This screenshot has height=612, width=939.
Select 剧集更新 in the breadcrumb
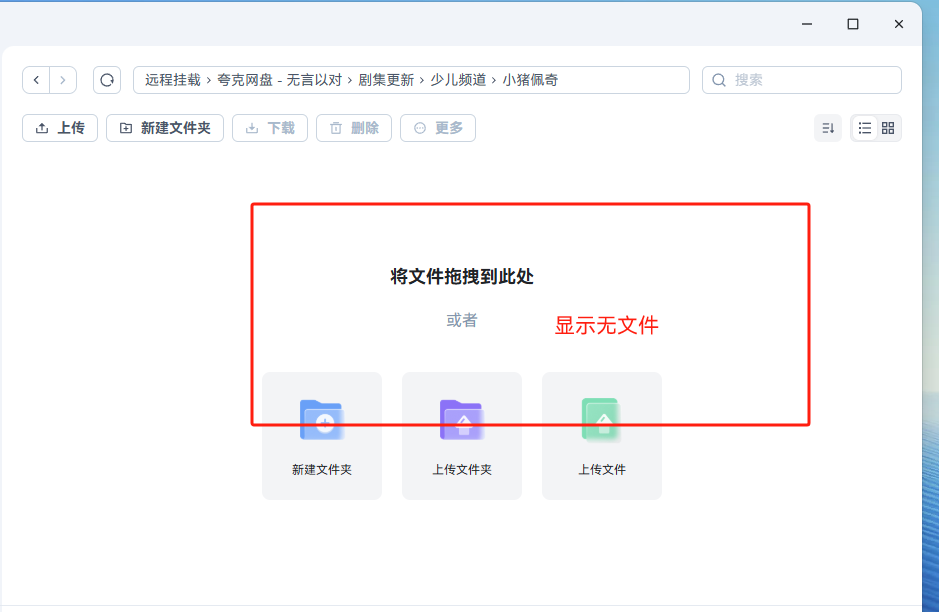point(386,80)
